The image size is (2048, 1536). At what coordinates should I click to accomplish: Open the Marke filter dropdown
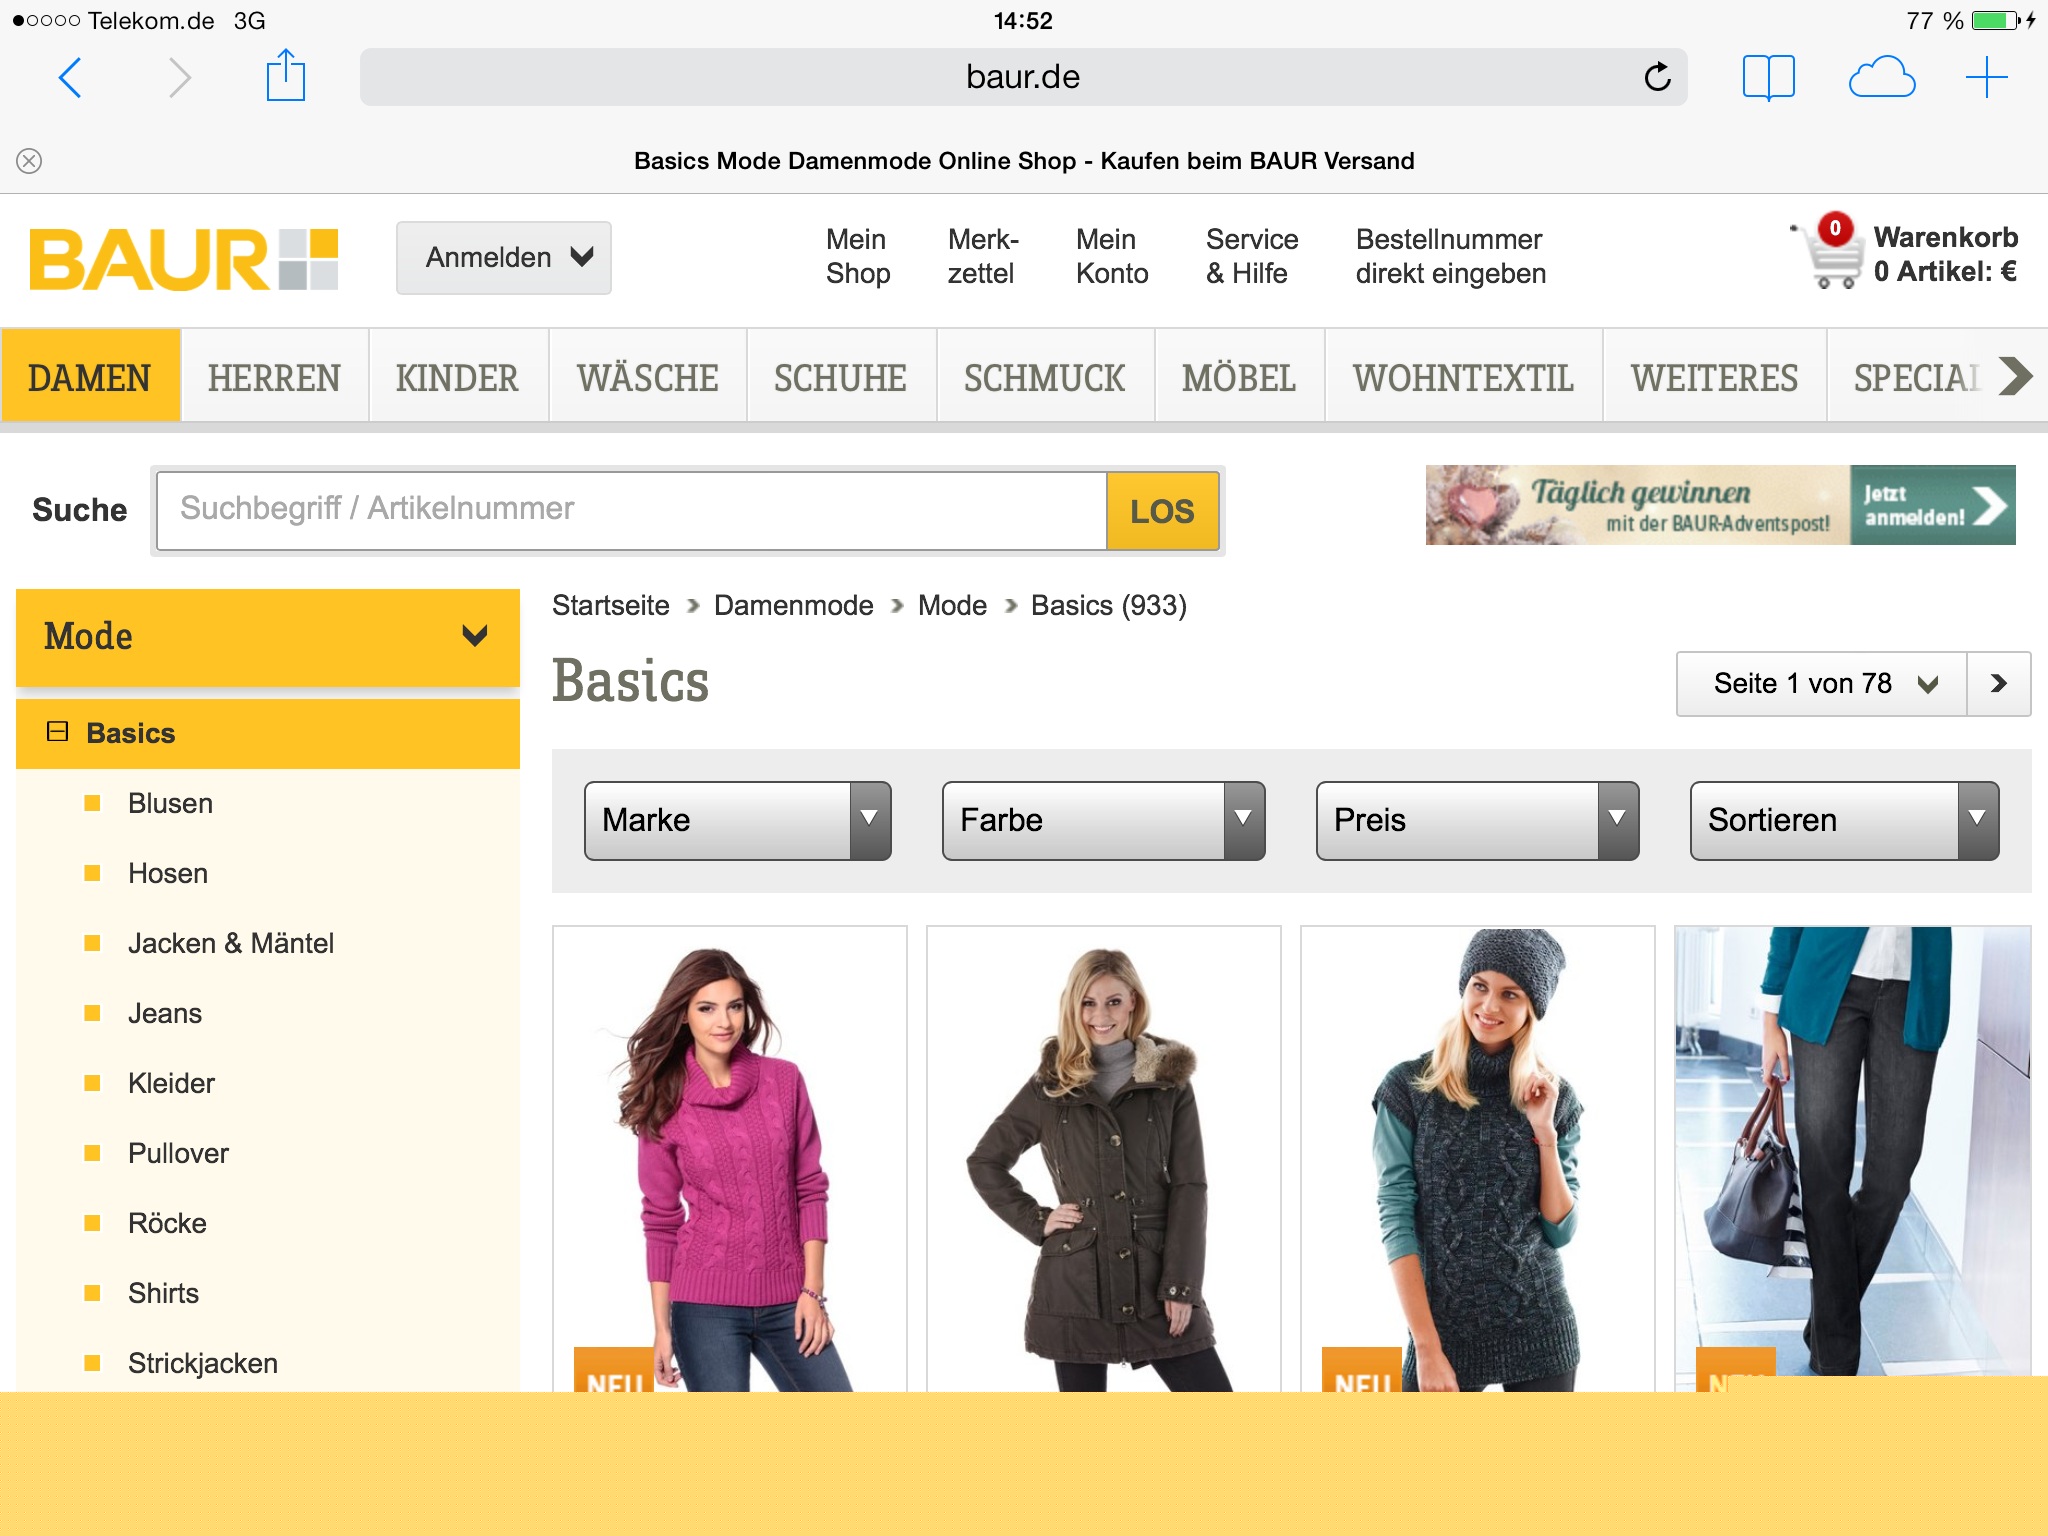coord(738,821)
